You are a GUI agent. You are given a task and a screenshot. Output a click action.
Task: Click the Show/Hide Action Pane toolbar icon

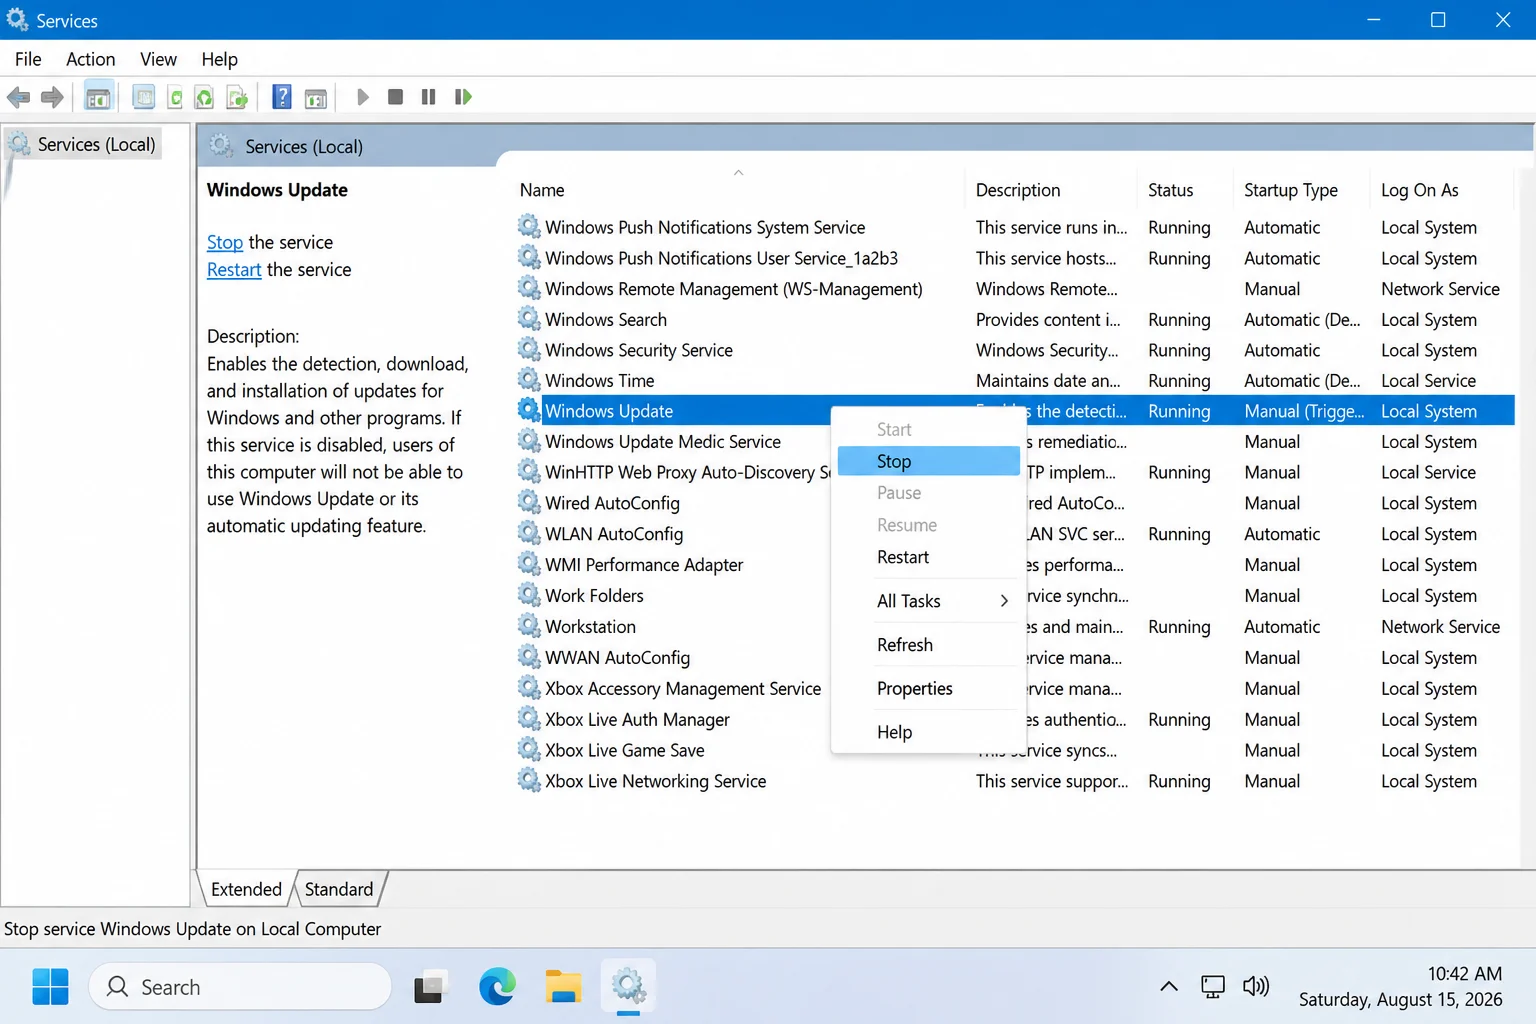316,98
